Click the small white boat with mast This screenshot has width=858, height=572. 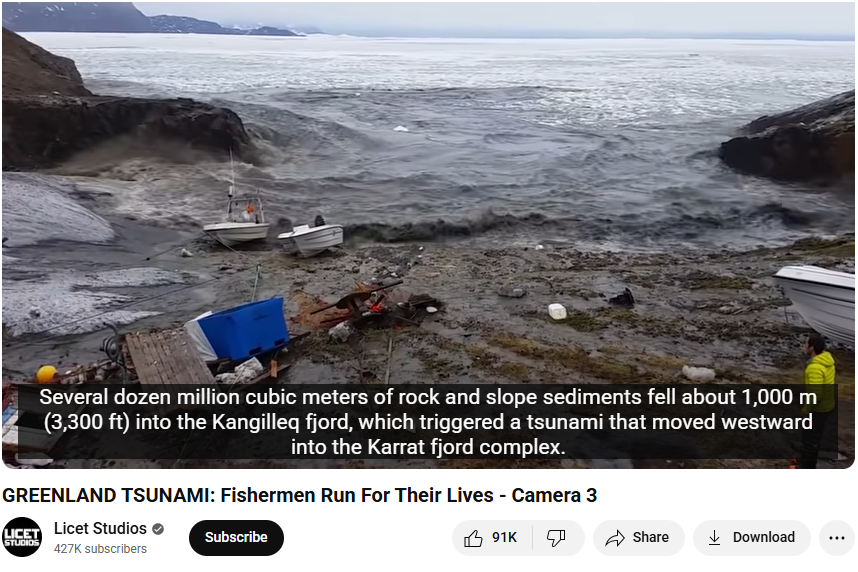(237, 219)
